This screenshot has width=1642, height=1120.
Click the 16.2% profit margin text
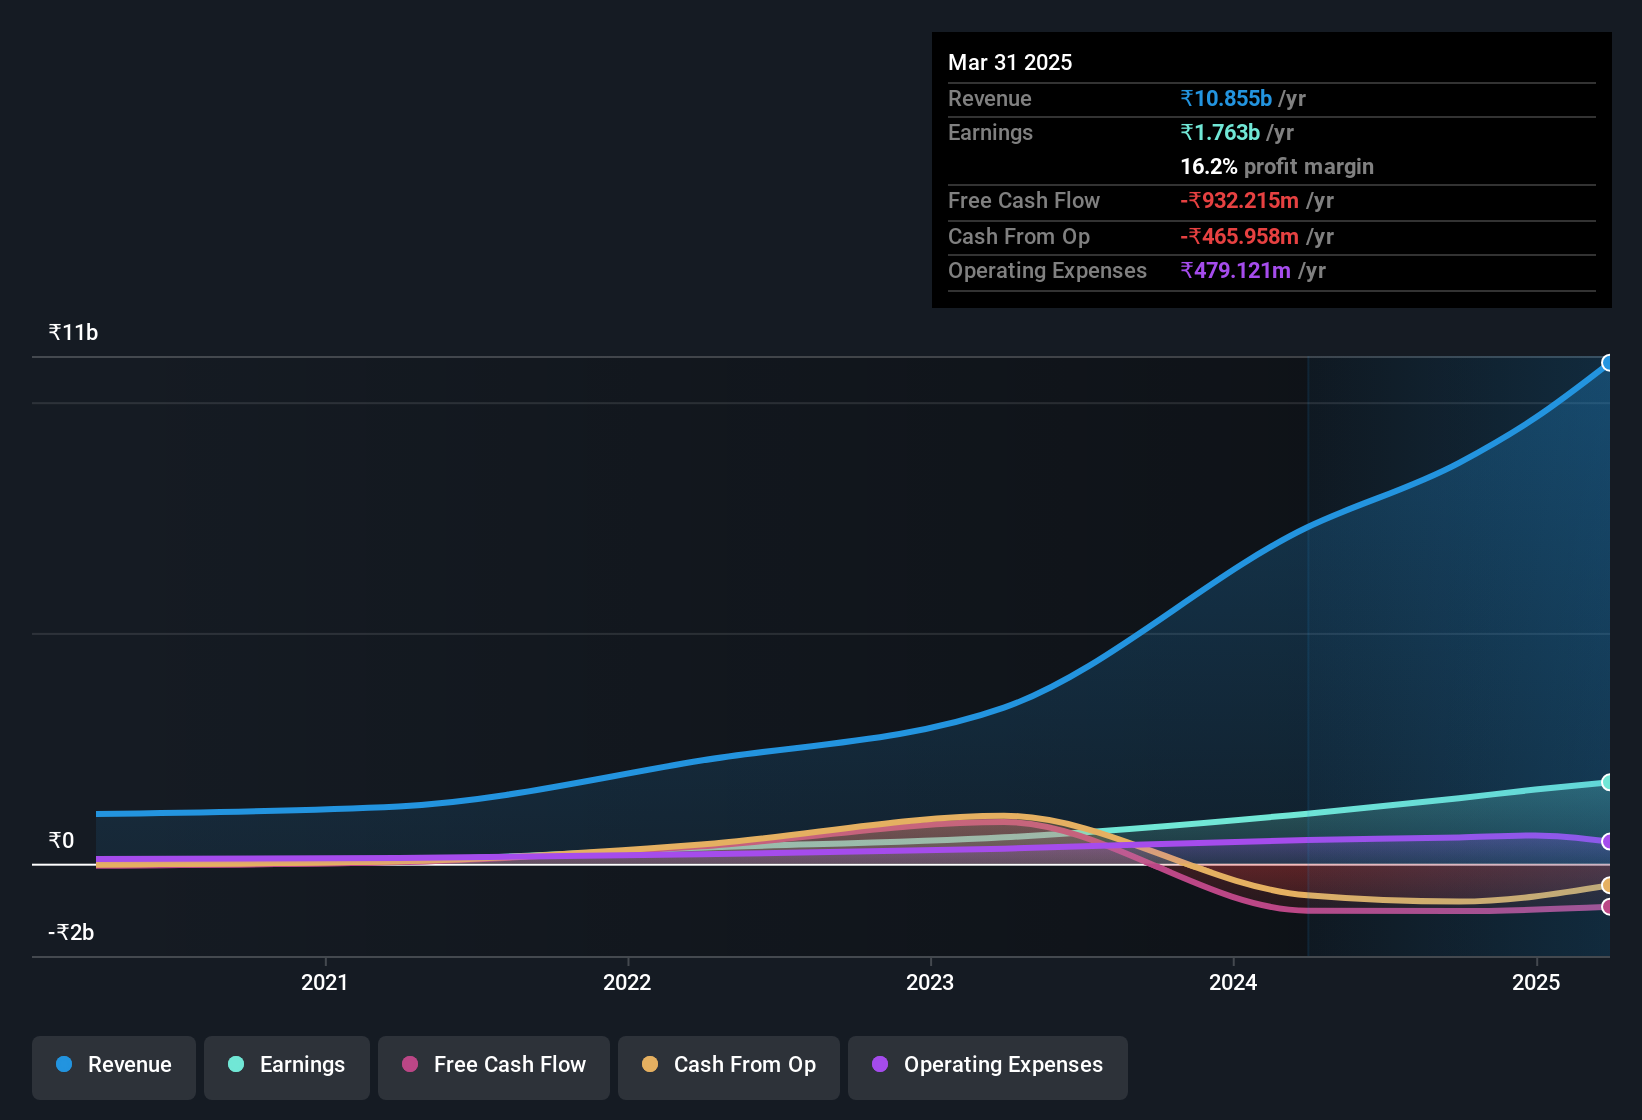(1277, 167)
